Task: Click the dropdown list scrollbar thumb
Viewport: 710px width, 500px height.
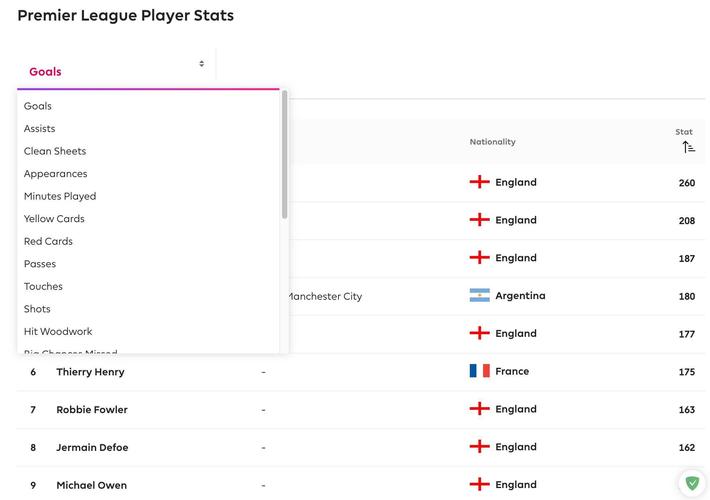Action: tap(284, 154)
